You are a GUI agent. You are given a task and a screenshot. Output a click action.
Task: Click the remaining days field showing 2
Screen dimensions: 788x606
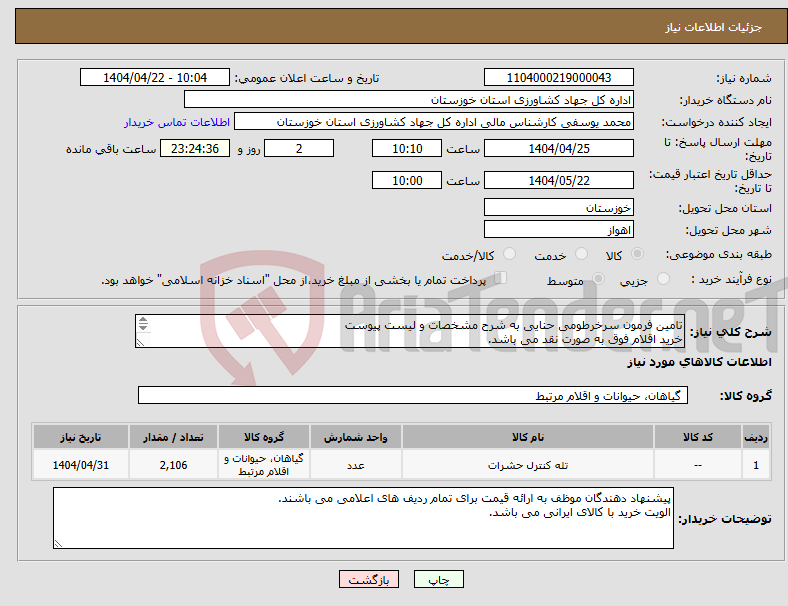coord(299,149)
